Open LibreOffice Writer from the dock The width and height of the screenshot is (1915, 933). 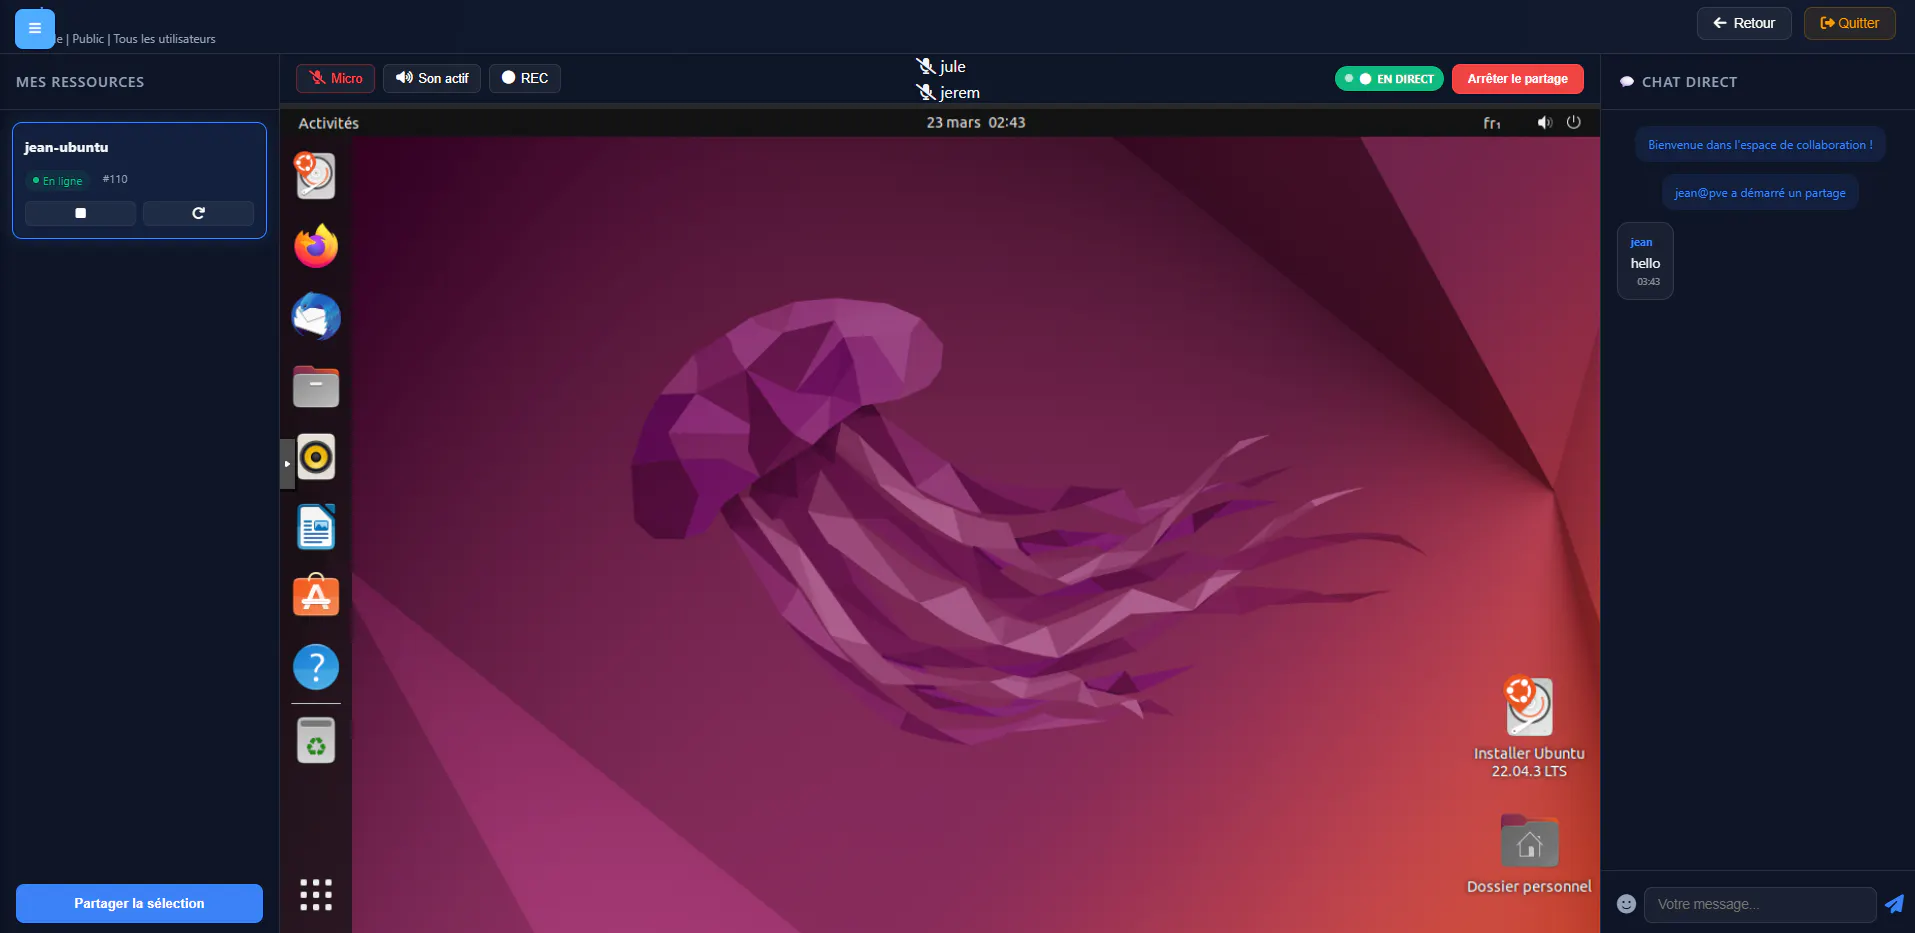coord(316,527)
